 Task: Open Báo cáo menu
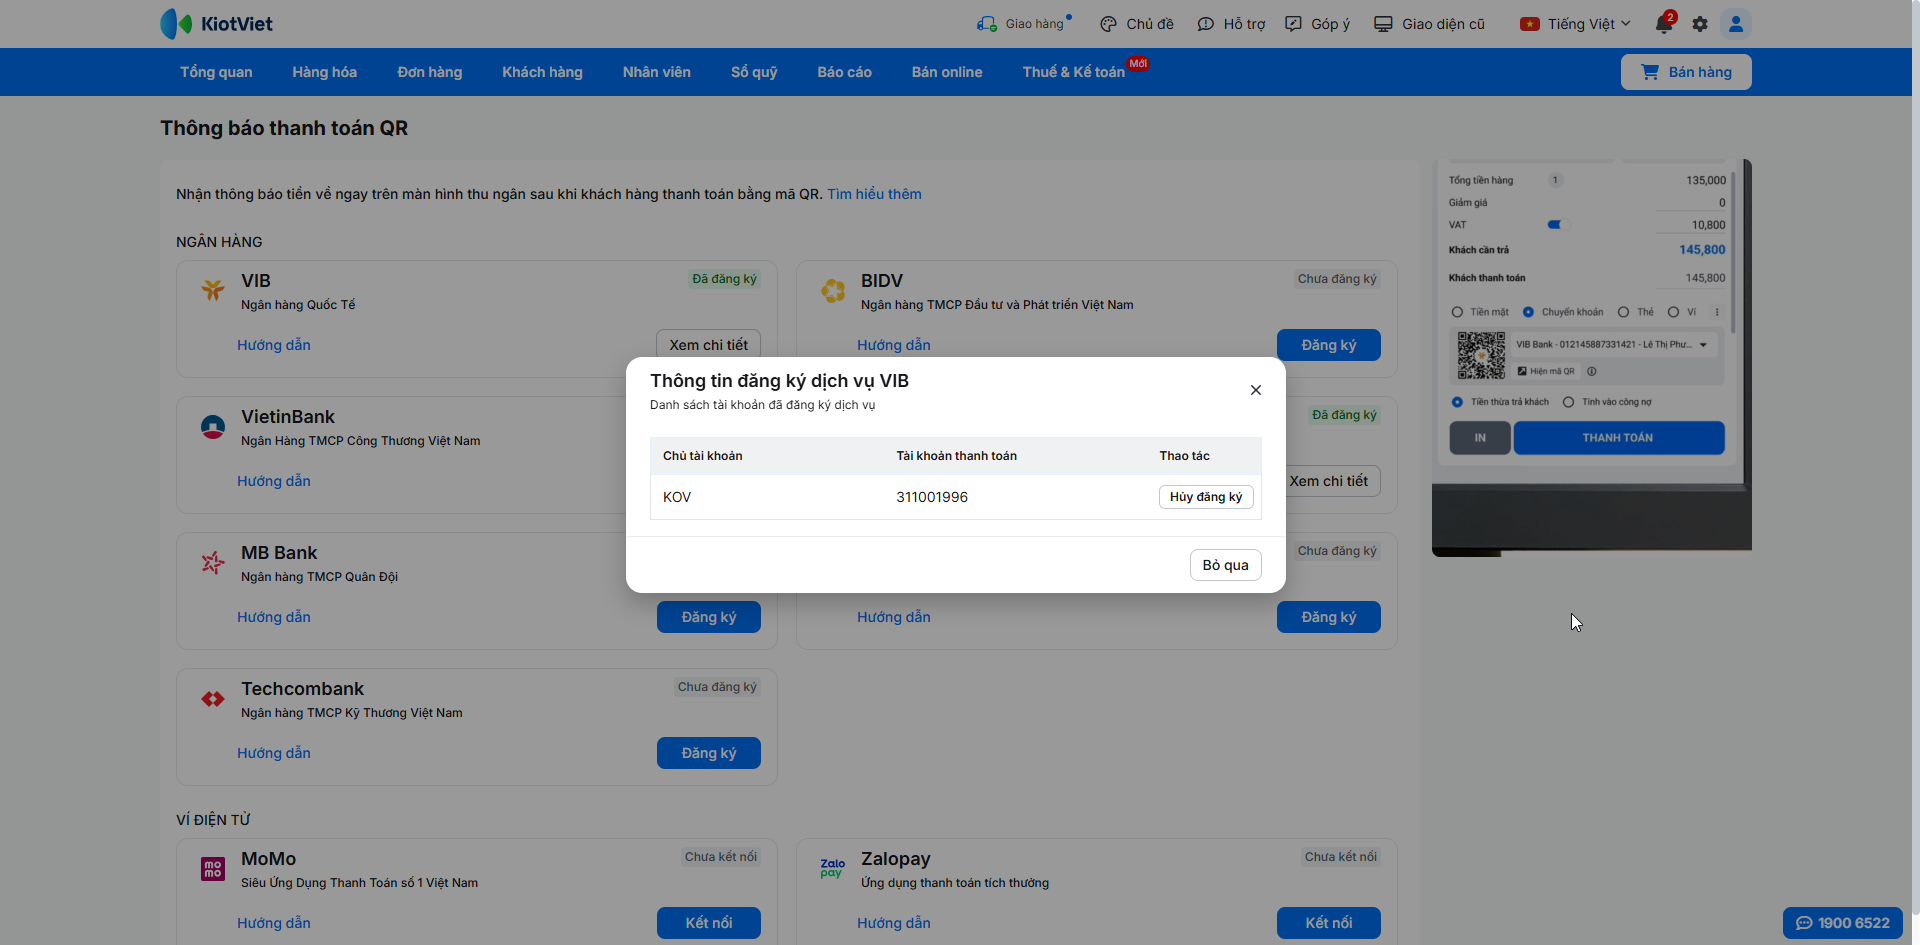[x=845, y=72]
